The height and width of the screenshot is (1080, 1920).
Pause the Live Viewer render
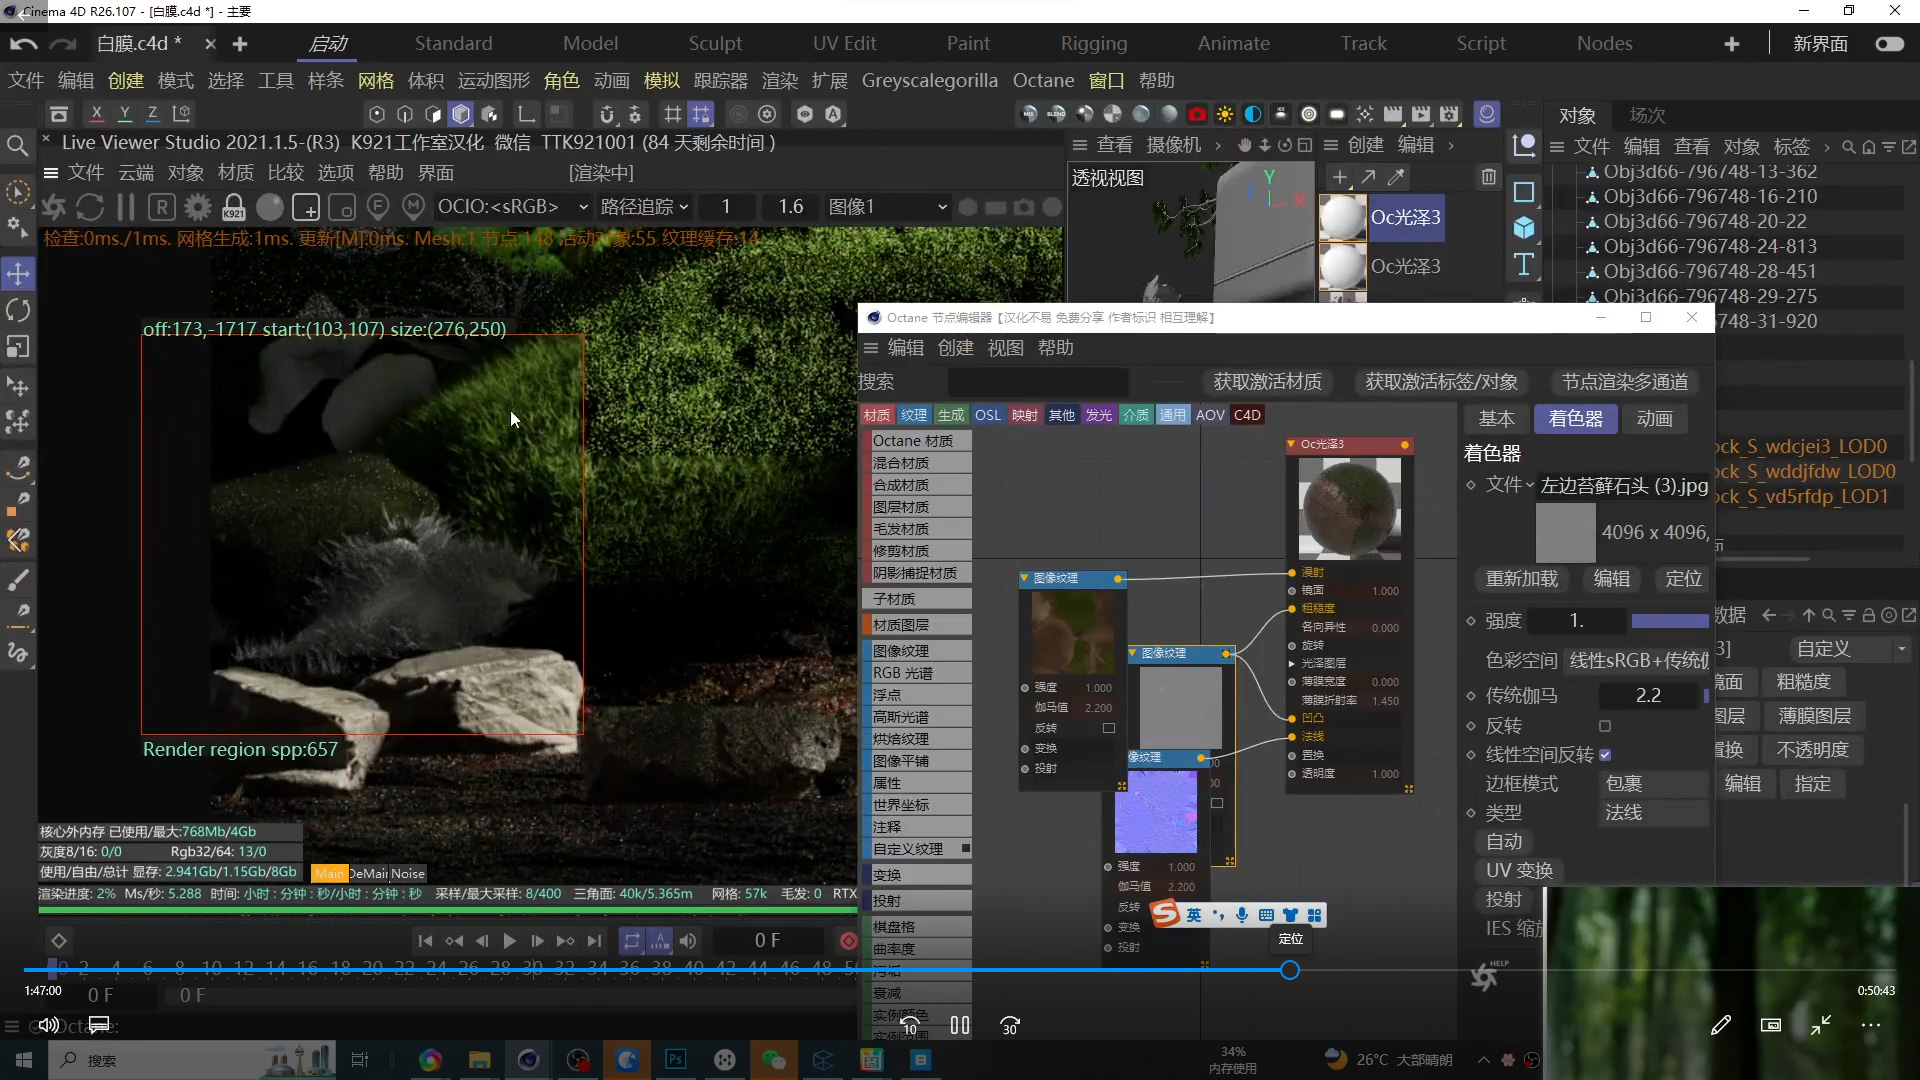pyautogui.click(x=126, y=207)
